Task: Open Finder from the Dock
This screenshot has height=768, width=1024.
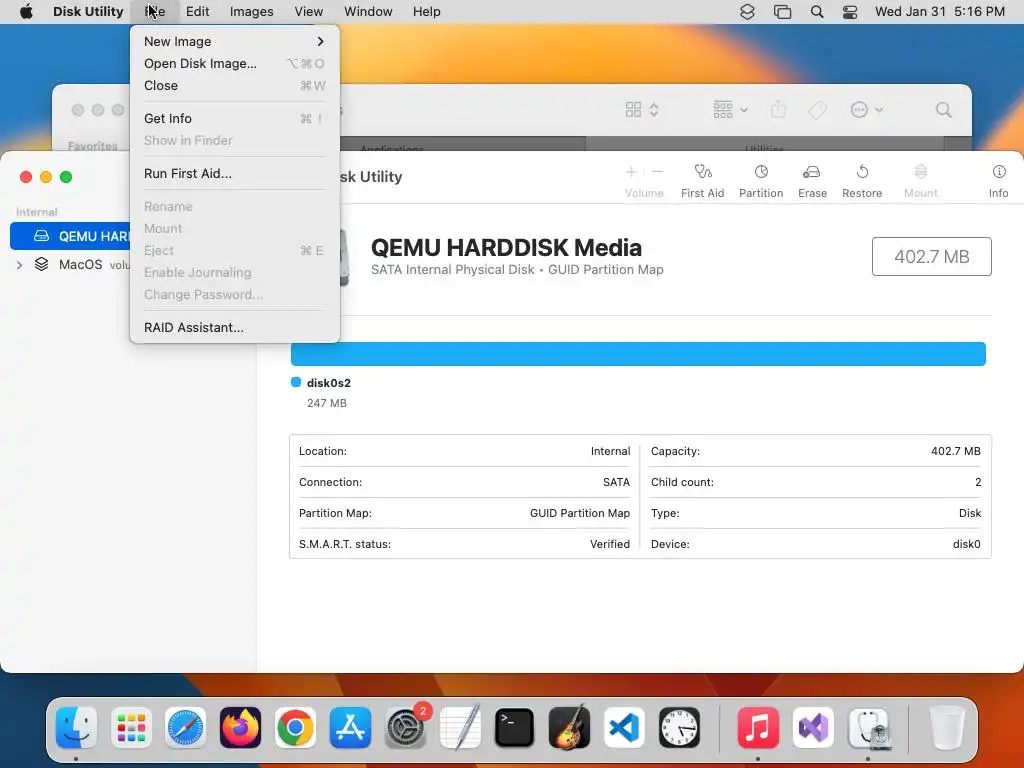Action: click(x=76, y=728)
